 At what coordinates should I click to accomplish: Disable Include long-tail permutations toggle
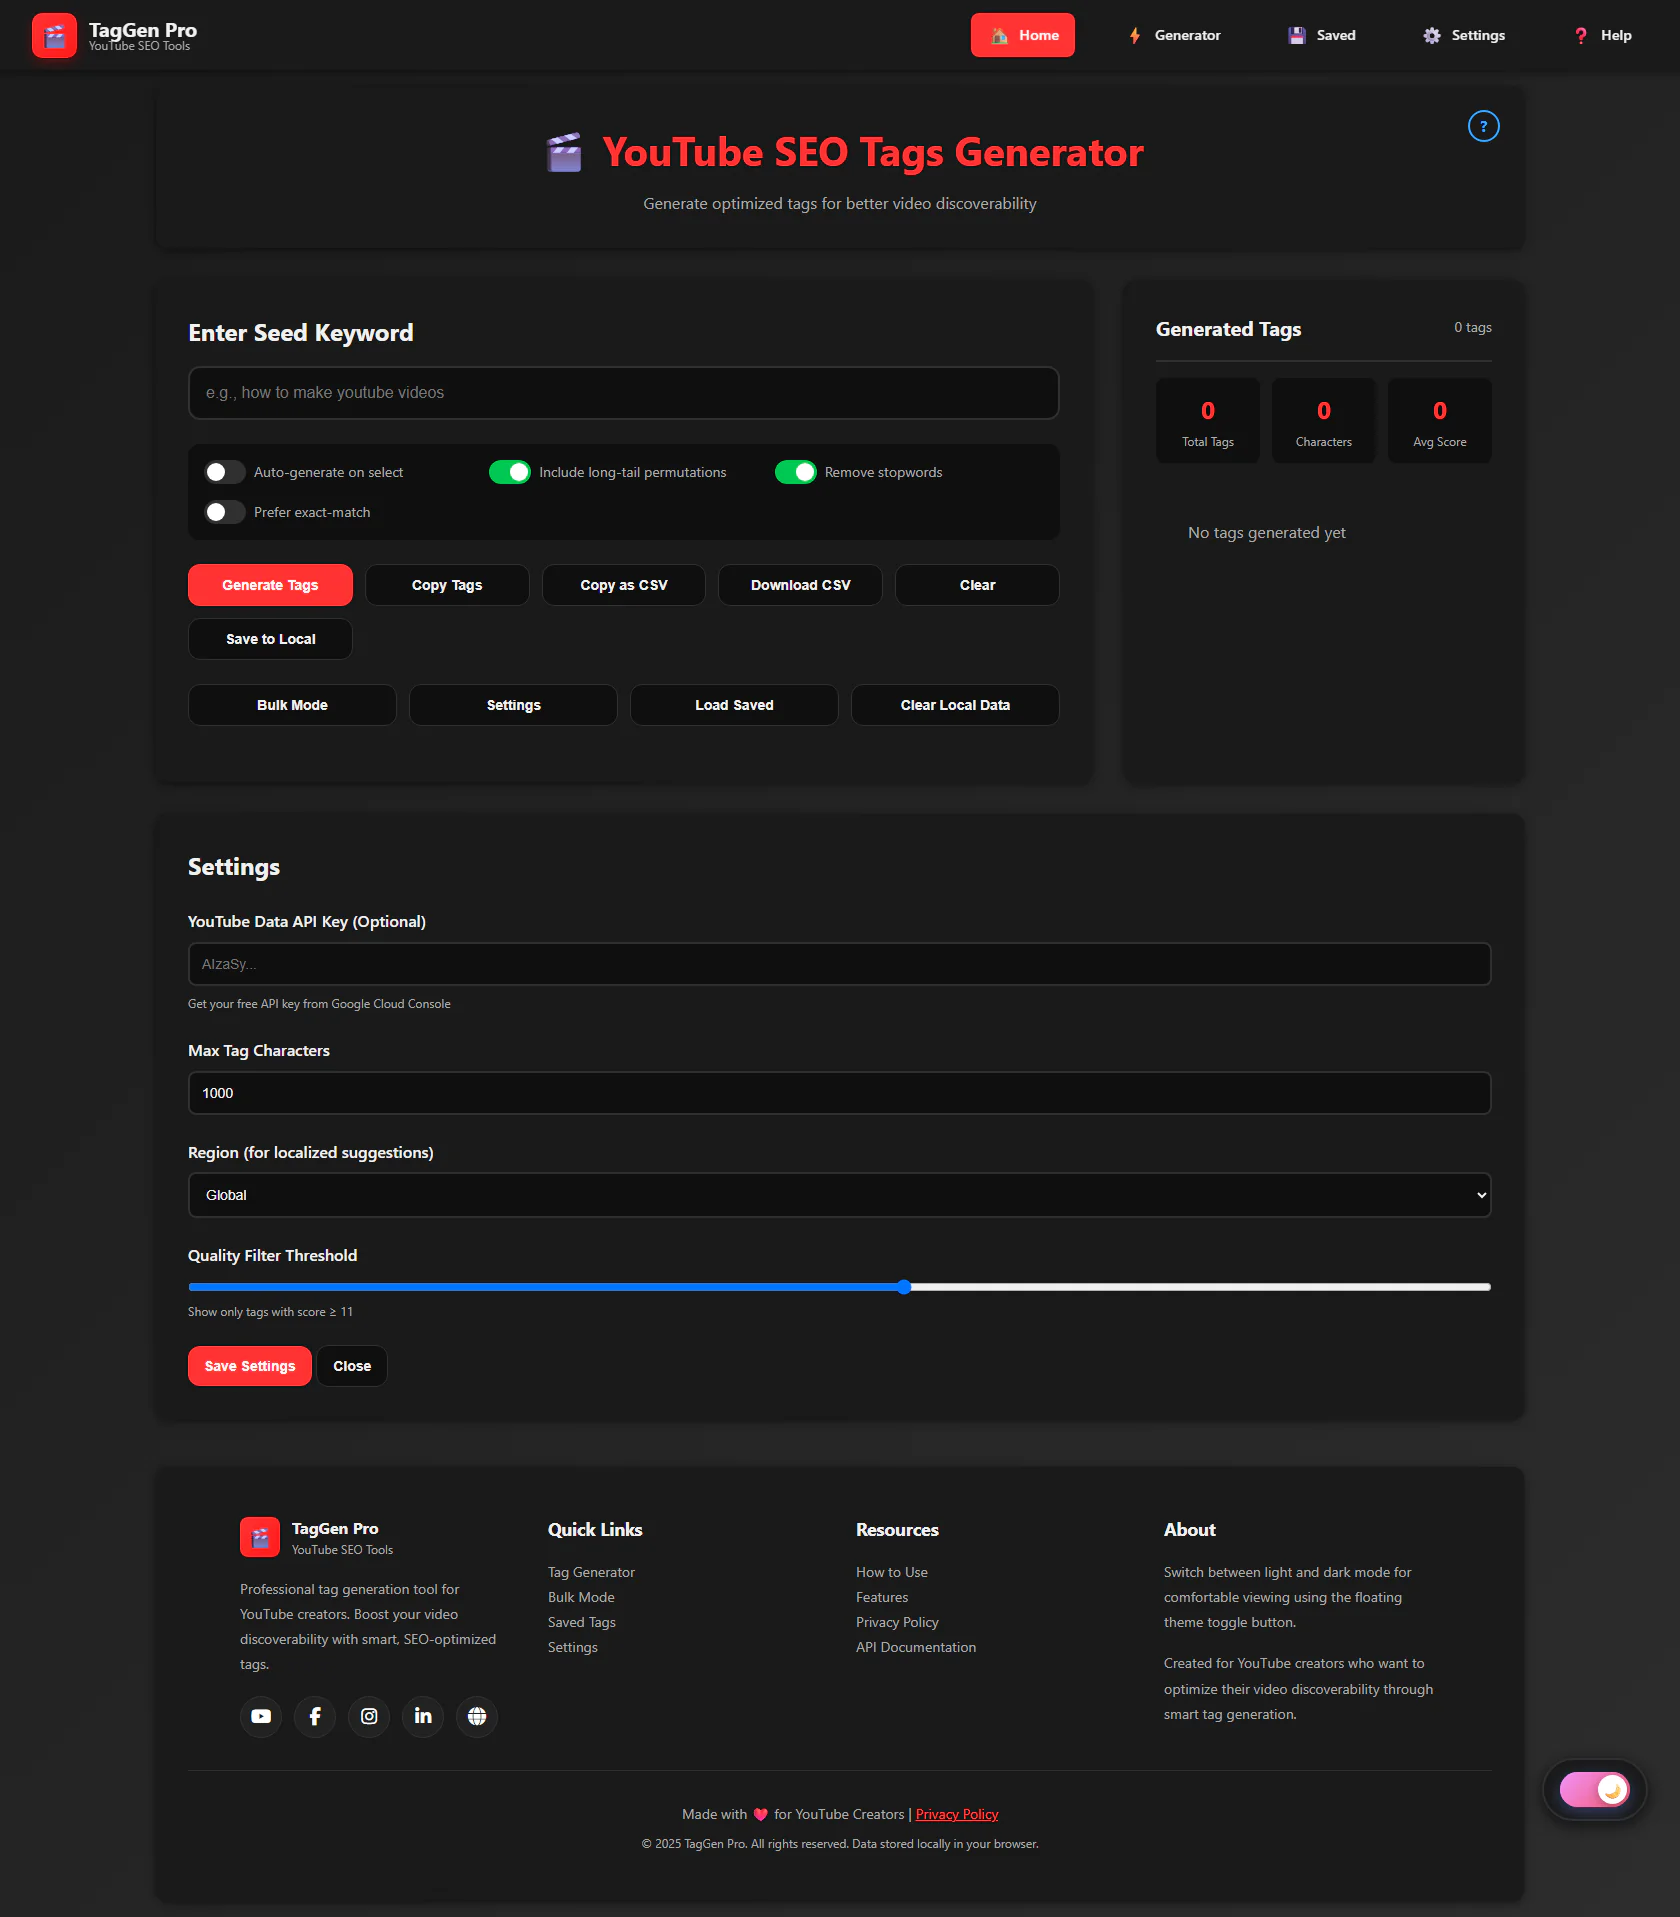click(510, 472)
